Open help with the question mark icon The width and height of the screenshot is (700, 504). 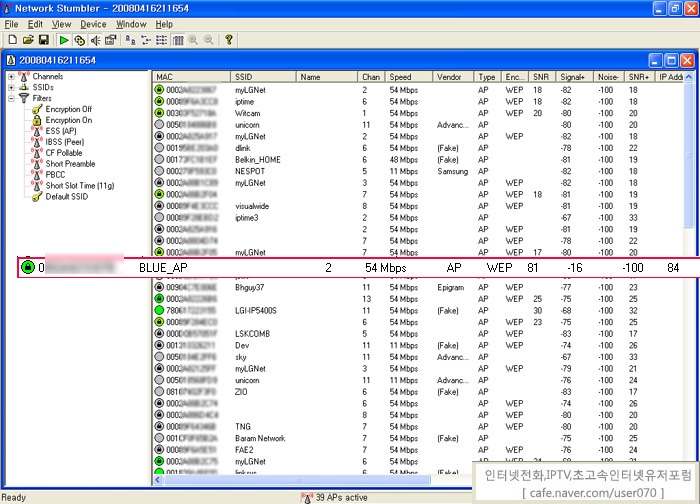click(x=229, y=40)
